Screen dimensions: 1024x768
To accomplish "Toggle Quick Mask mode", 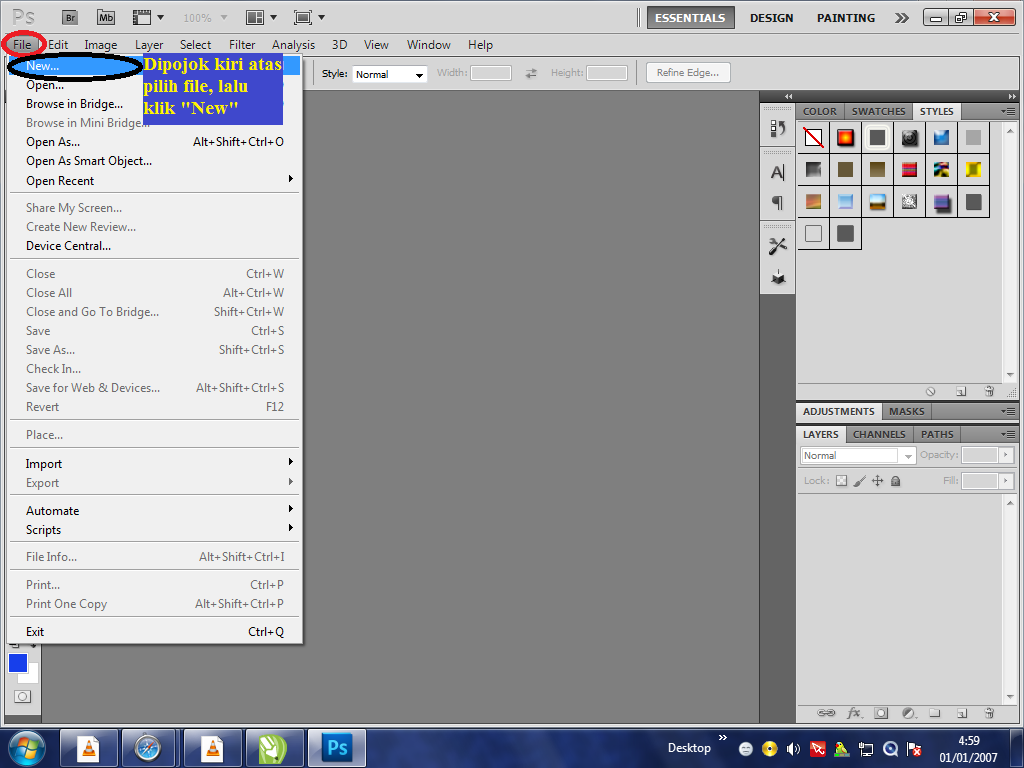I will 22,696.
